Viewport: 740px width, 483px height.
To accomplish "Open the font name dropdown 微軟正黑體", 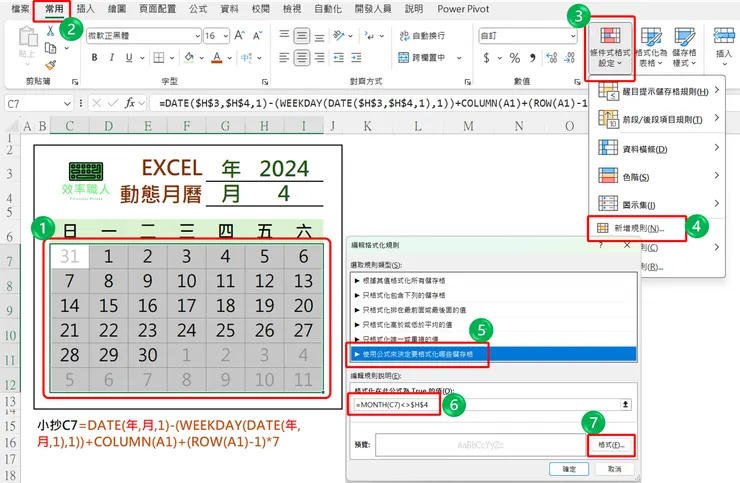I will pyautogui.click(x=197, y=35).
